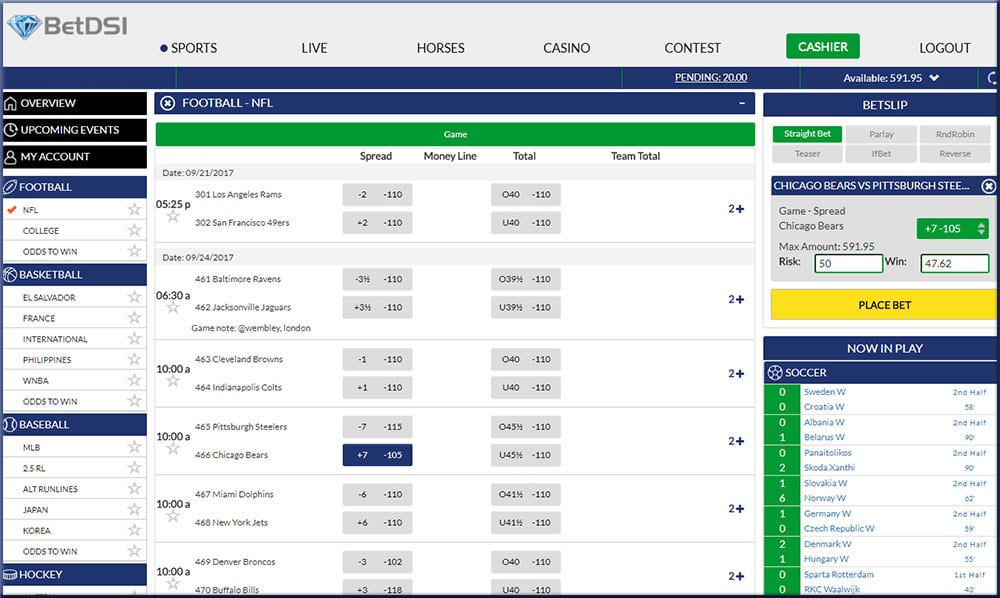Viewport: 1000px width, 598px height.
Task: Star the Broncos vs Bills game
Action: [x=173, y=584]
